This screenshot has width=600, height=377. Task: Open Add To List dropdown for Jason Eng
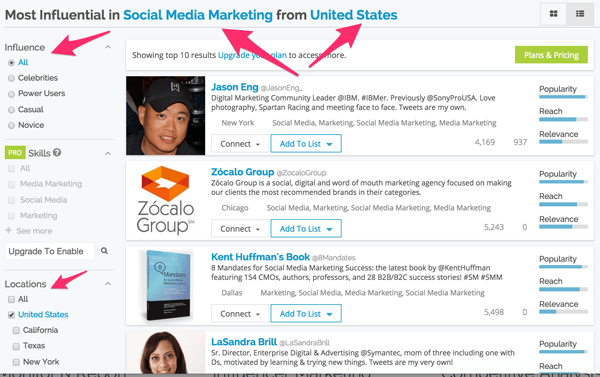pos(306,144)
